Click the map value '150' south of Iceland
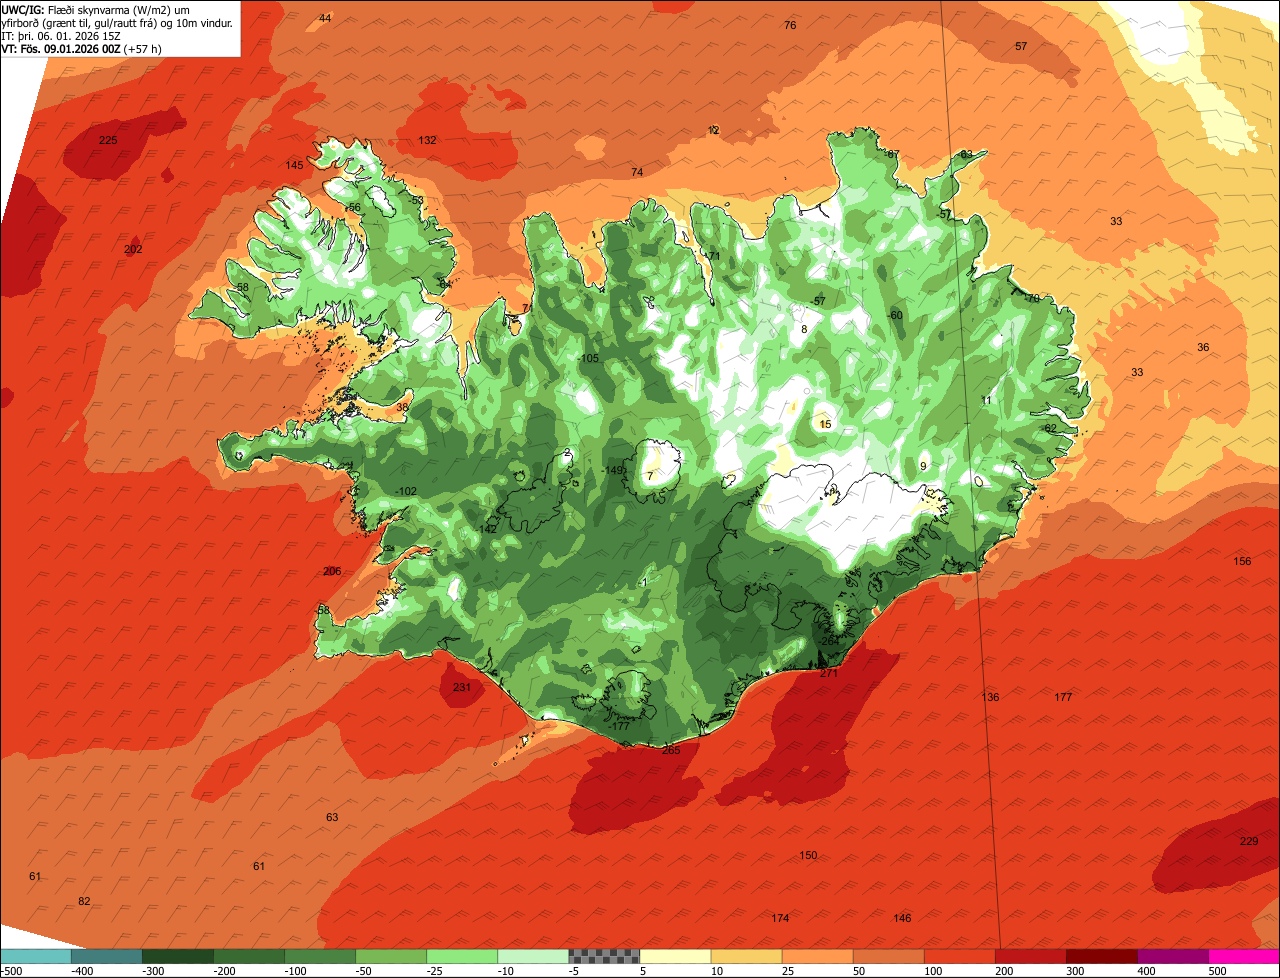 coord(808,855)
